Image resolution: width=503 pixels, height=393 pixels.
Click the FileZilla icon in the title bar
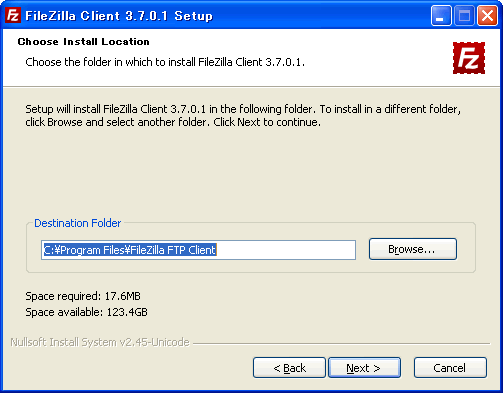pos(13,15)
